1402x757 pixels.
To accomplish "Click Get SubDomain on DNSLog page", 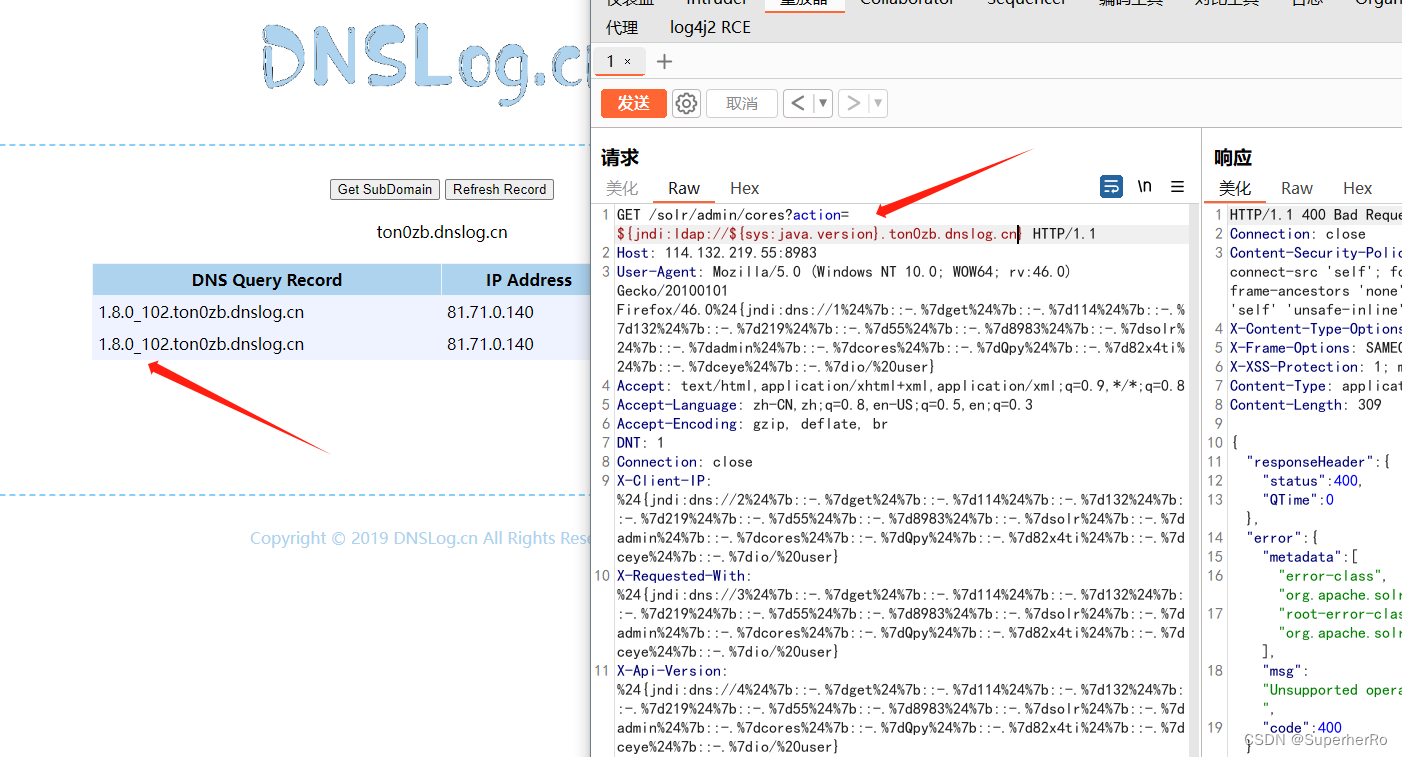I will (385, 189).
